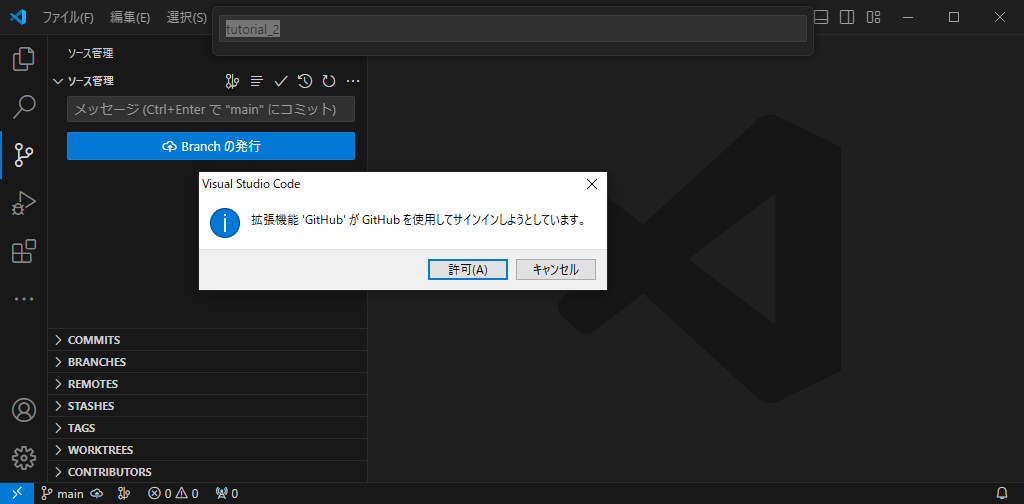
Task: Click the Branch の発行 button
Action: tap(211, 146)
